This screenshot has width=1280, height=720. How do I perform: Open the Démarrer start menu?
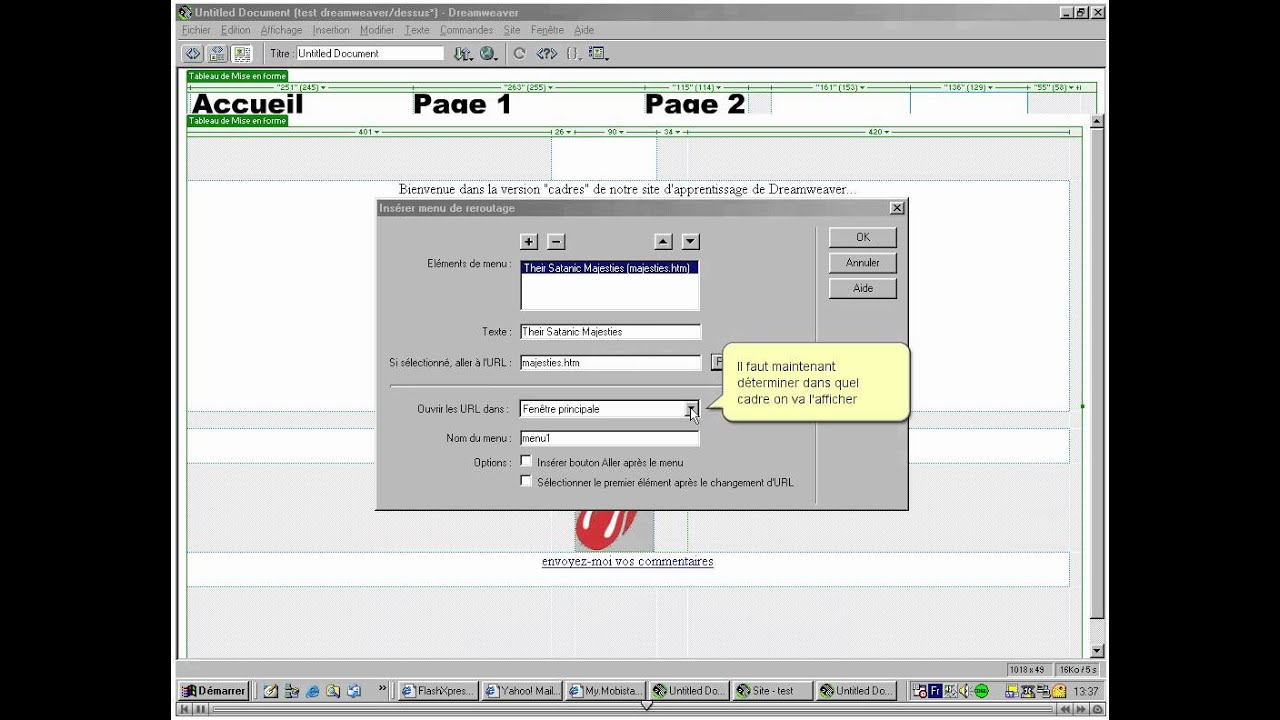click(214, 691)
